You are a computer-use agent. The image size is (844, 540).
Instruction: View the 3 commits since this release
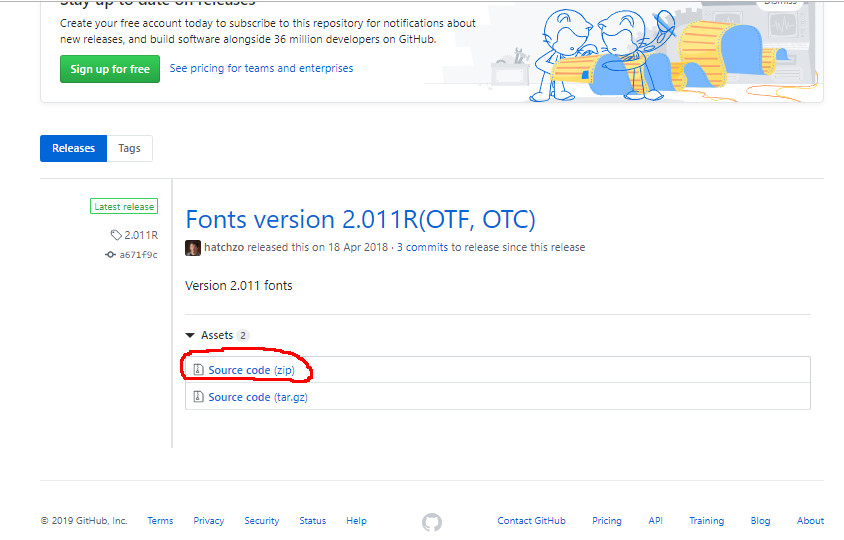422,247
